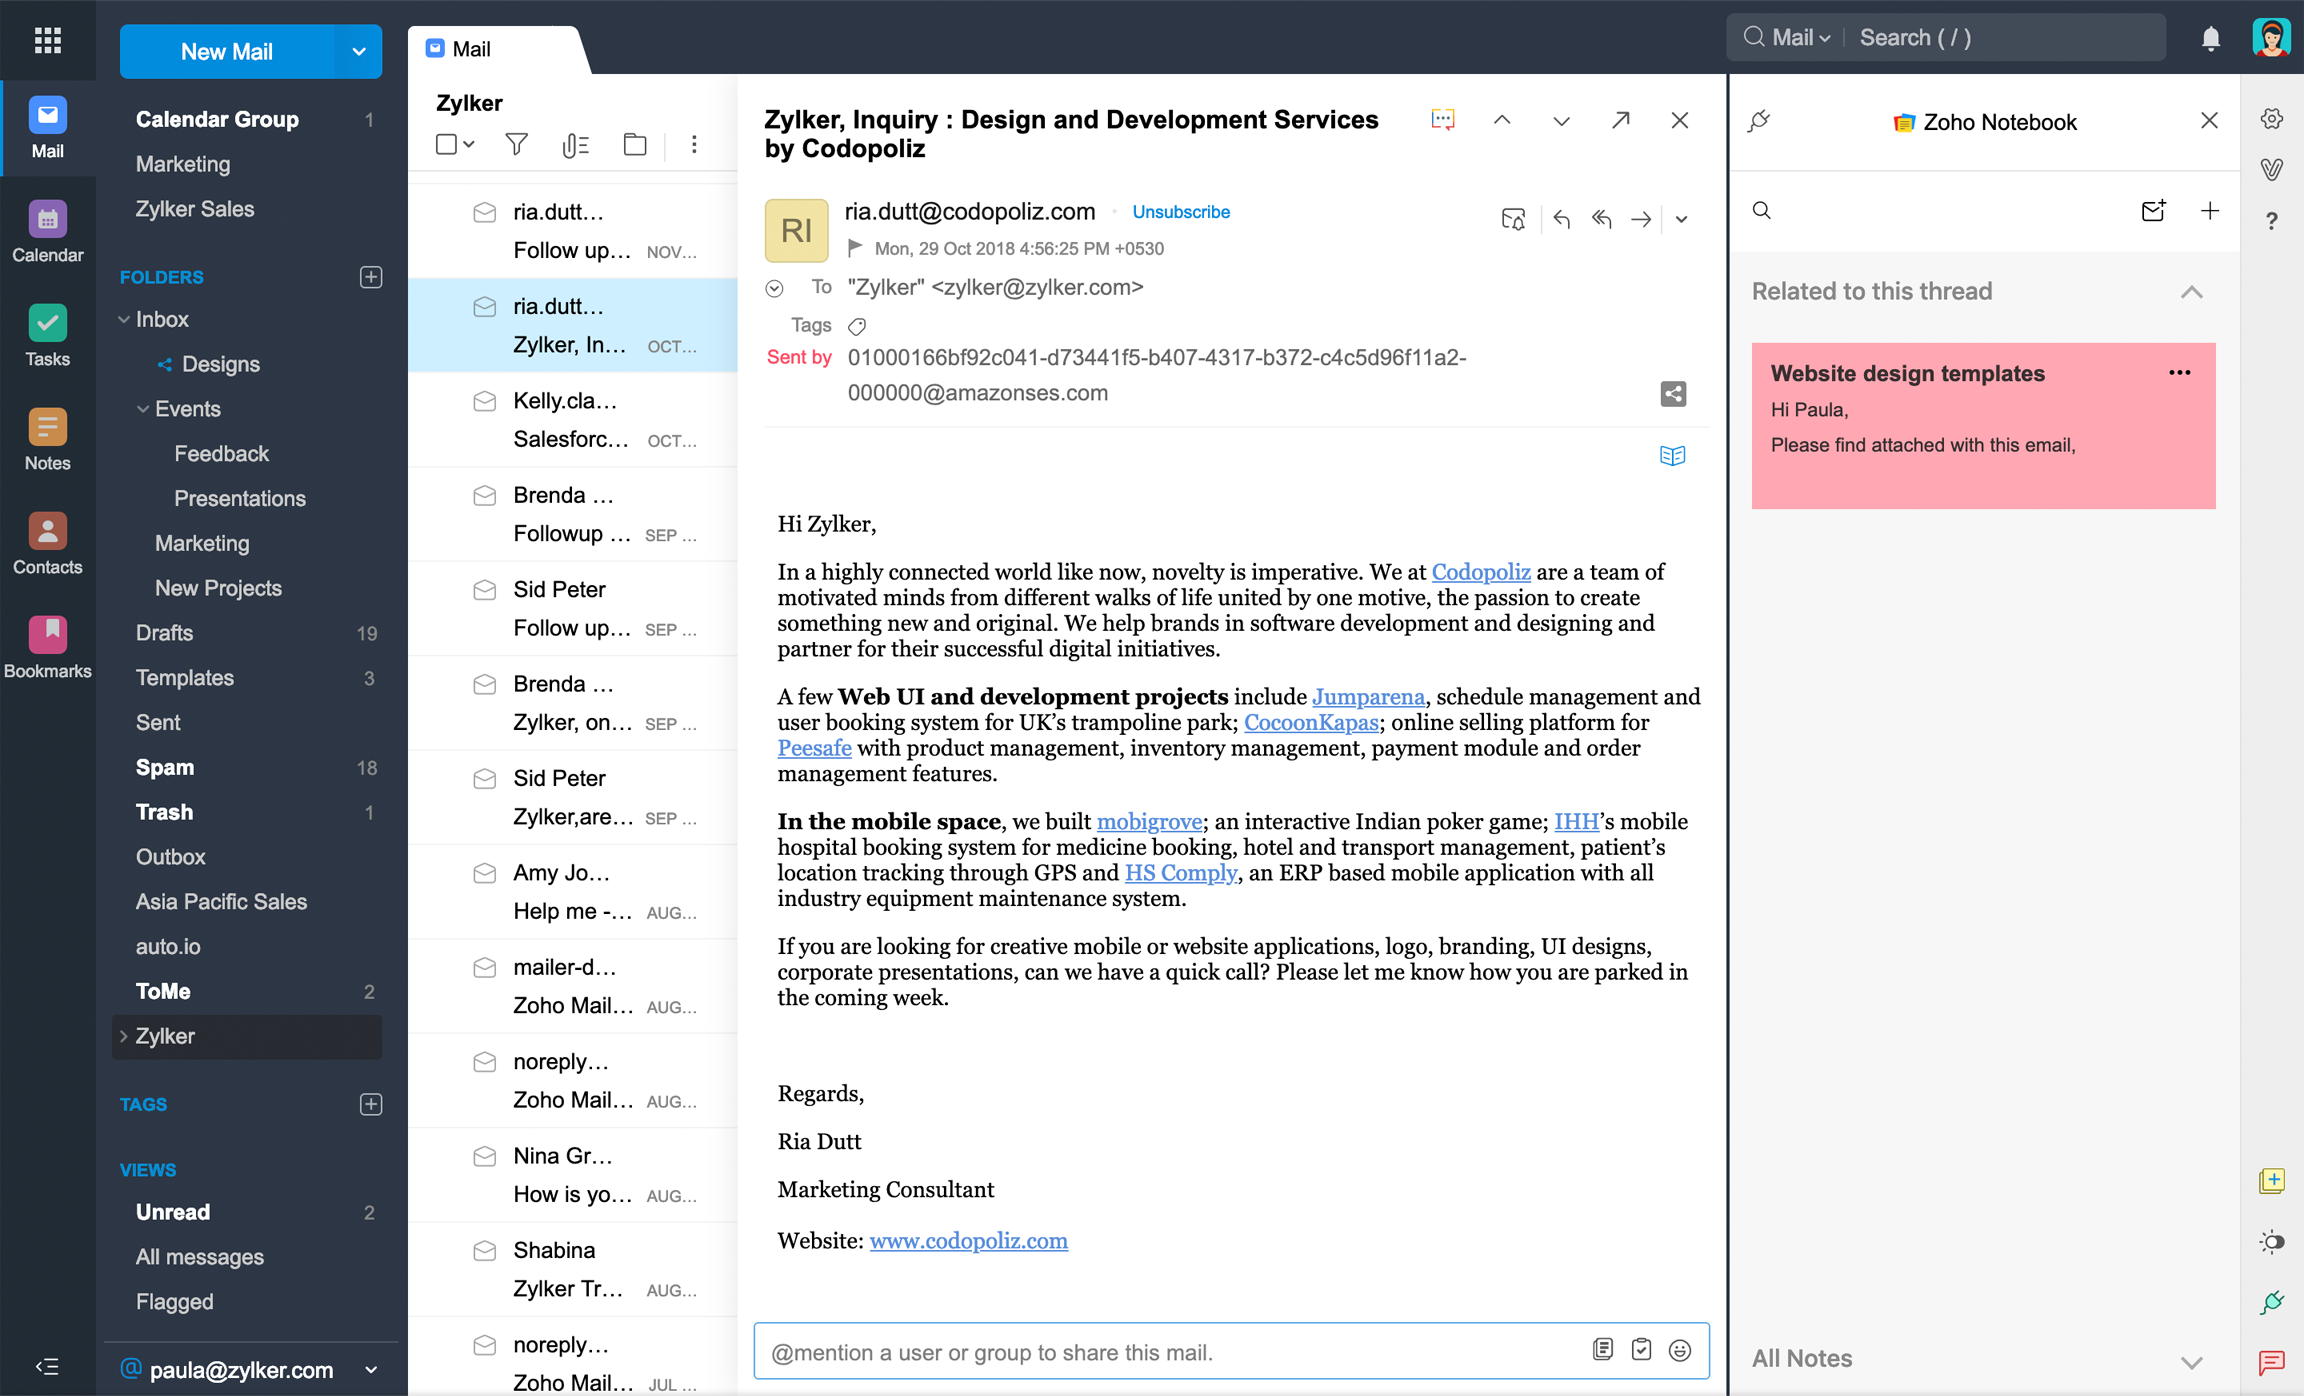Reply all to Ria Dutt's email
The image size is (2304, 1396).
click(1601, 219)
